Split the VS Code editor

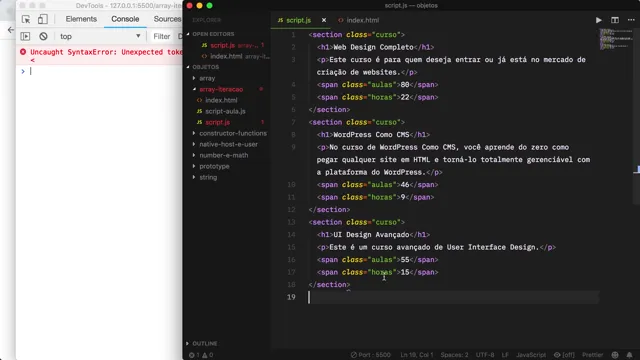coord(615,20)
